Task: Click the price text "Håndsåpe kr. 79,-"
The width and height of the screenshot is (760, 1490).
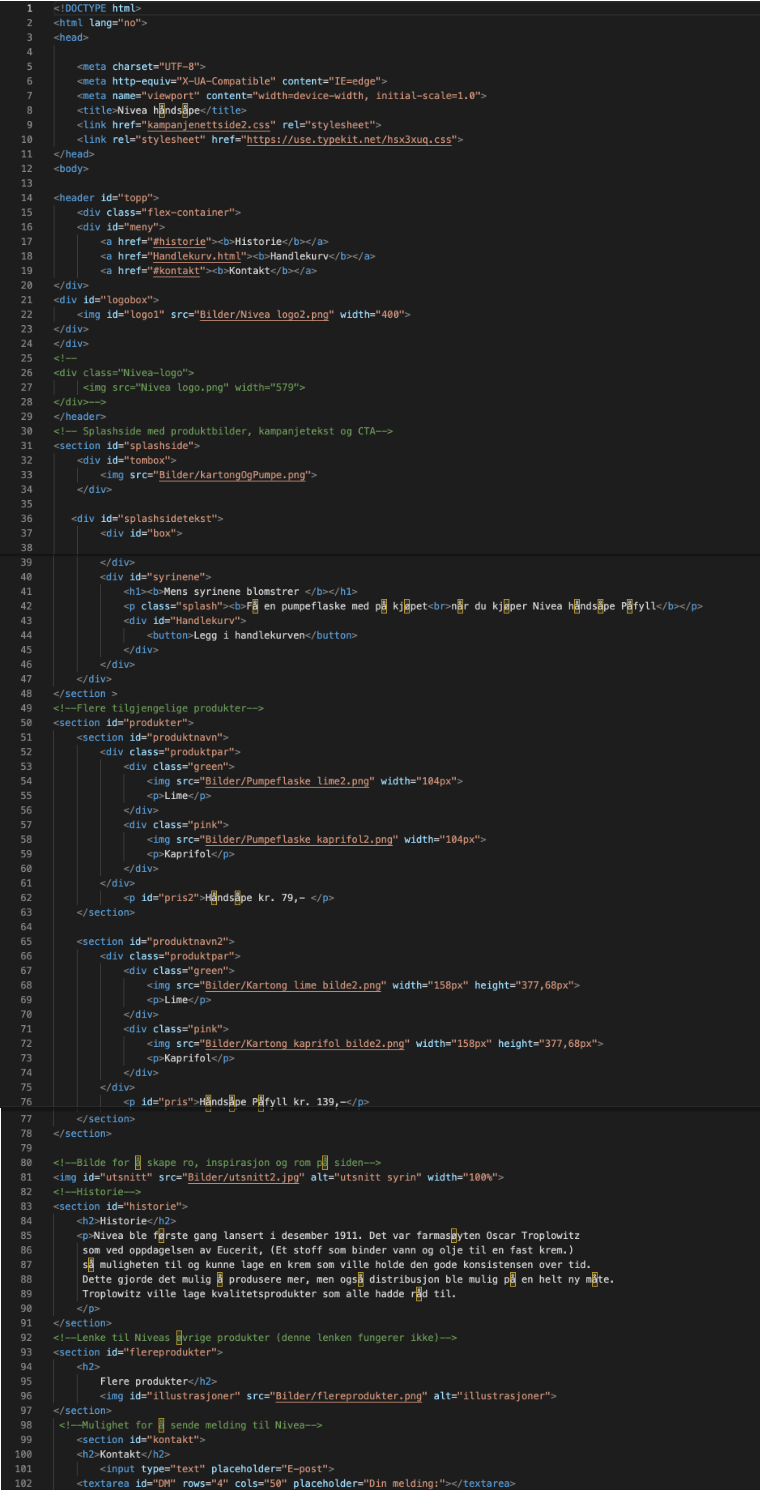Action: pyautogui.click(x=254, y=898)
